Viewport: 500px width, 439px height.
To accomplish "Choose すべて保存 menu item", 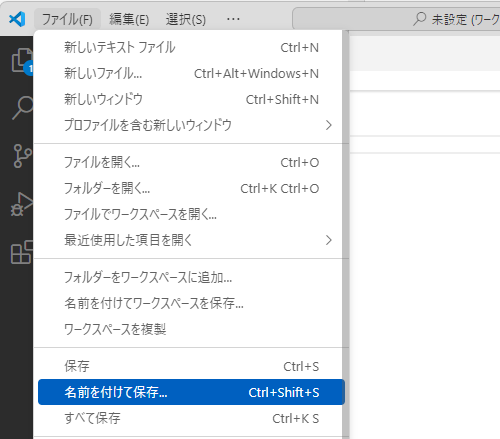I will (x=191, y=418).
